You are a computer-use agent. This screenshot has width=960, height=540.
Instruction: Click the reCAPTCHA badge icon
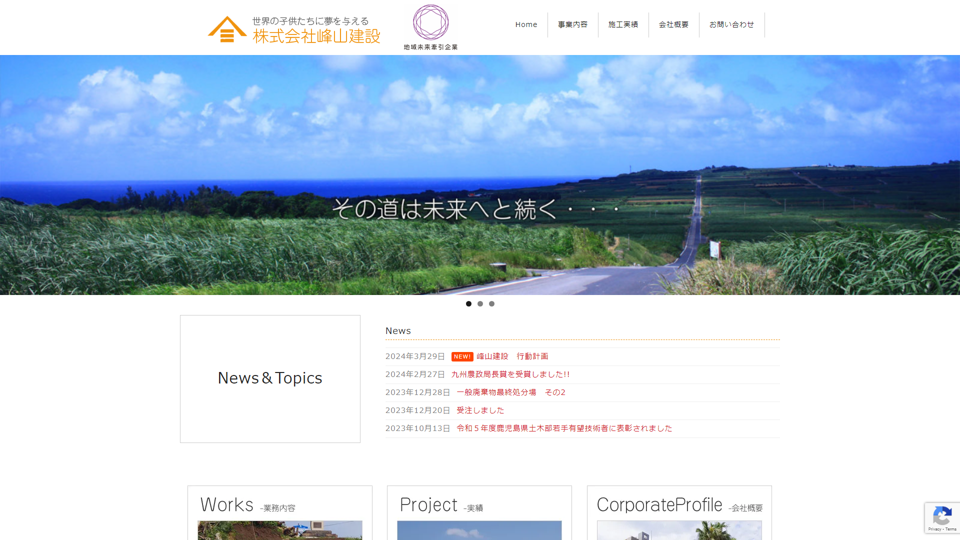(942, 516)
